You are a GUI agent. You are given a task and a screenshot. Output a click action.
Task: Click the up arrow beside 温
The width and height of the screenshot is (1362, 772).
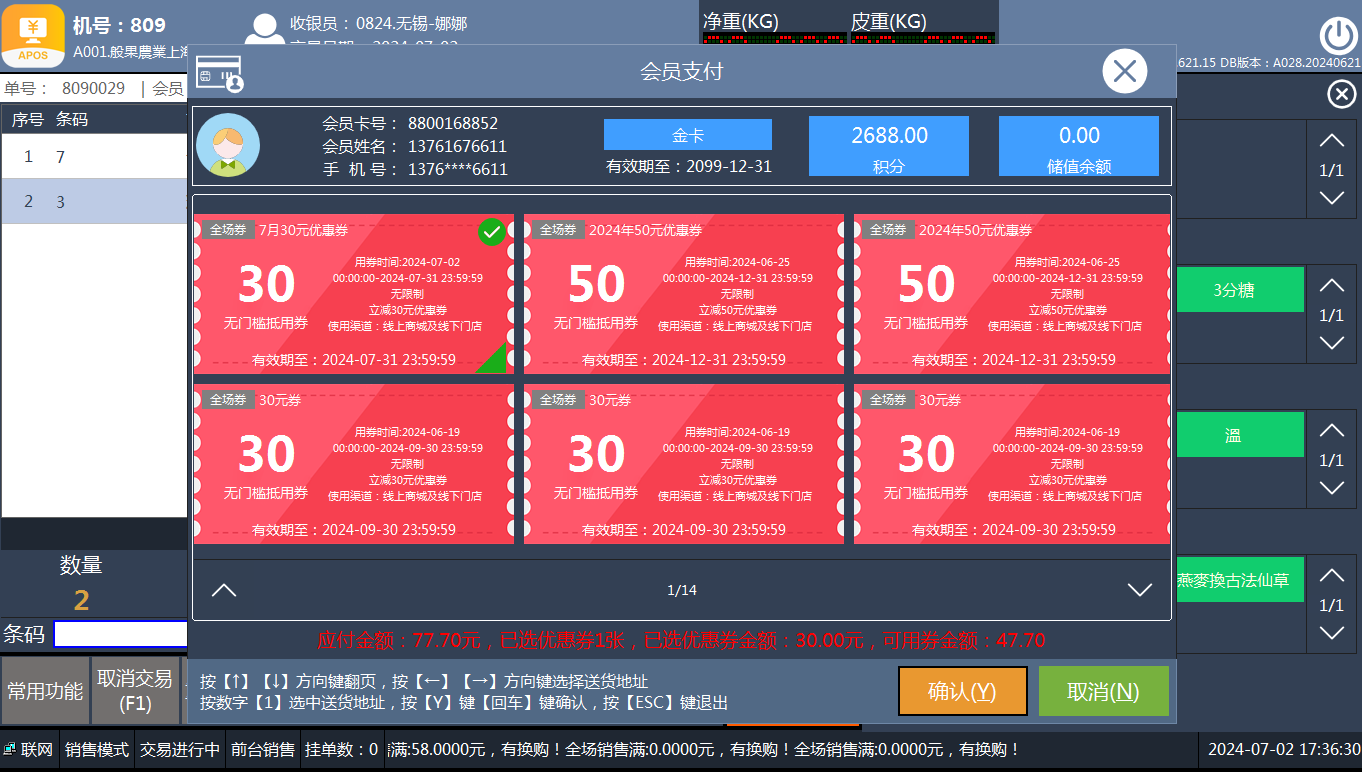click(x=1331, y=431)
